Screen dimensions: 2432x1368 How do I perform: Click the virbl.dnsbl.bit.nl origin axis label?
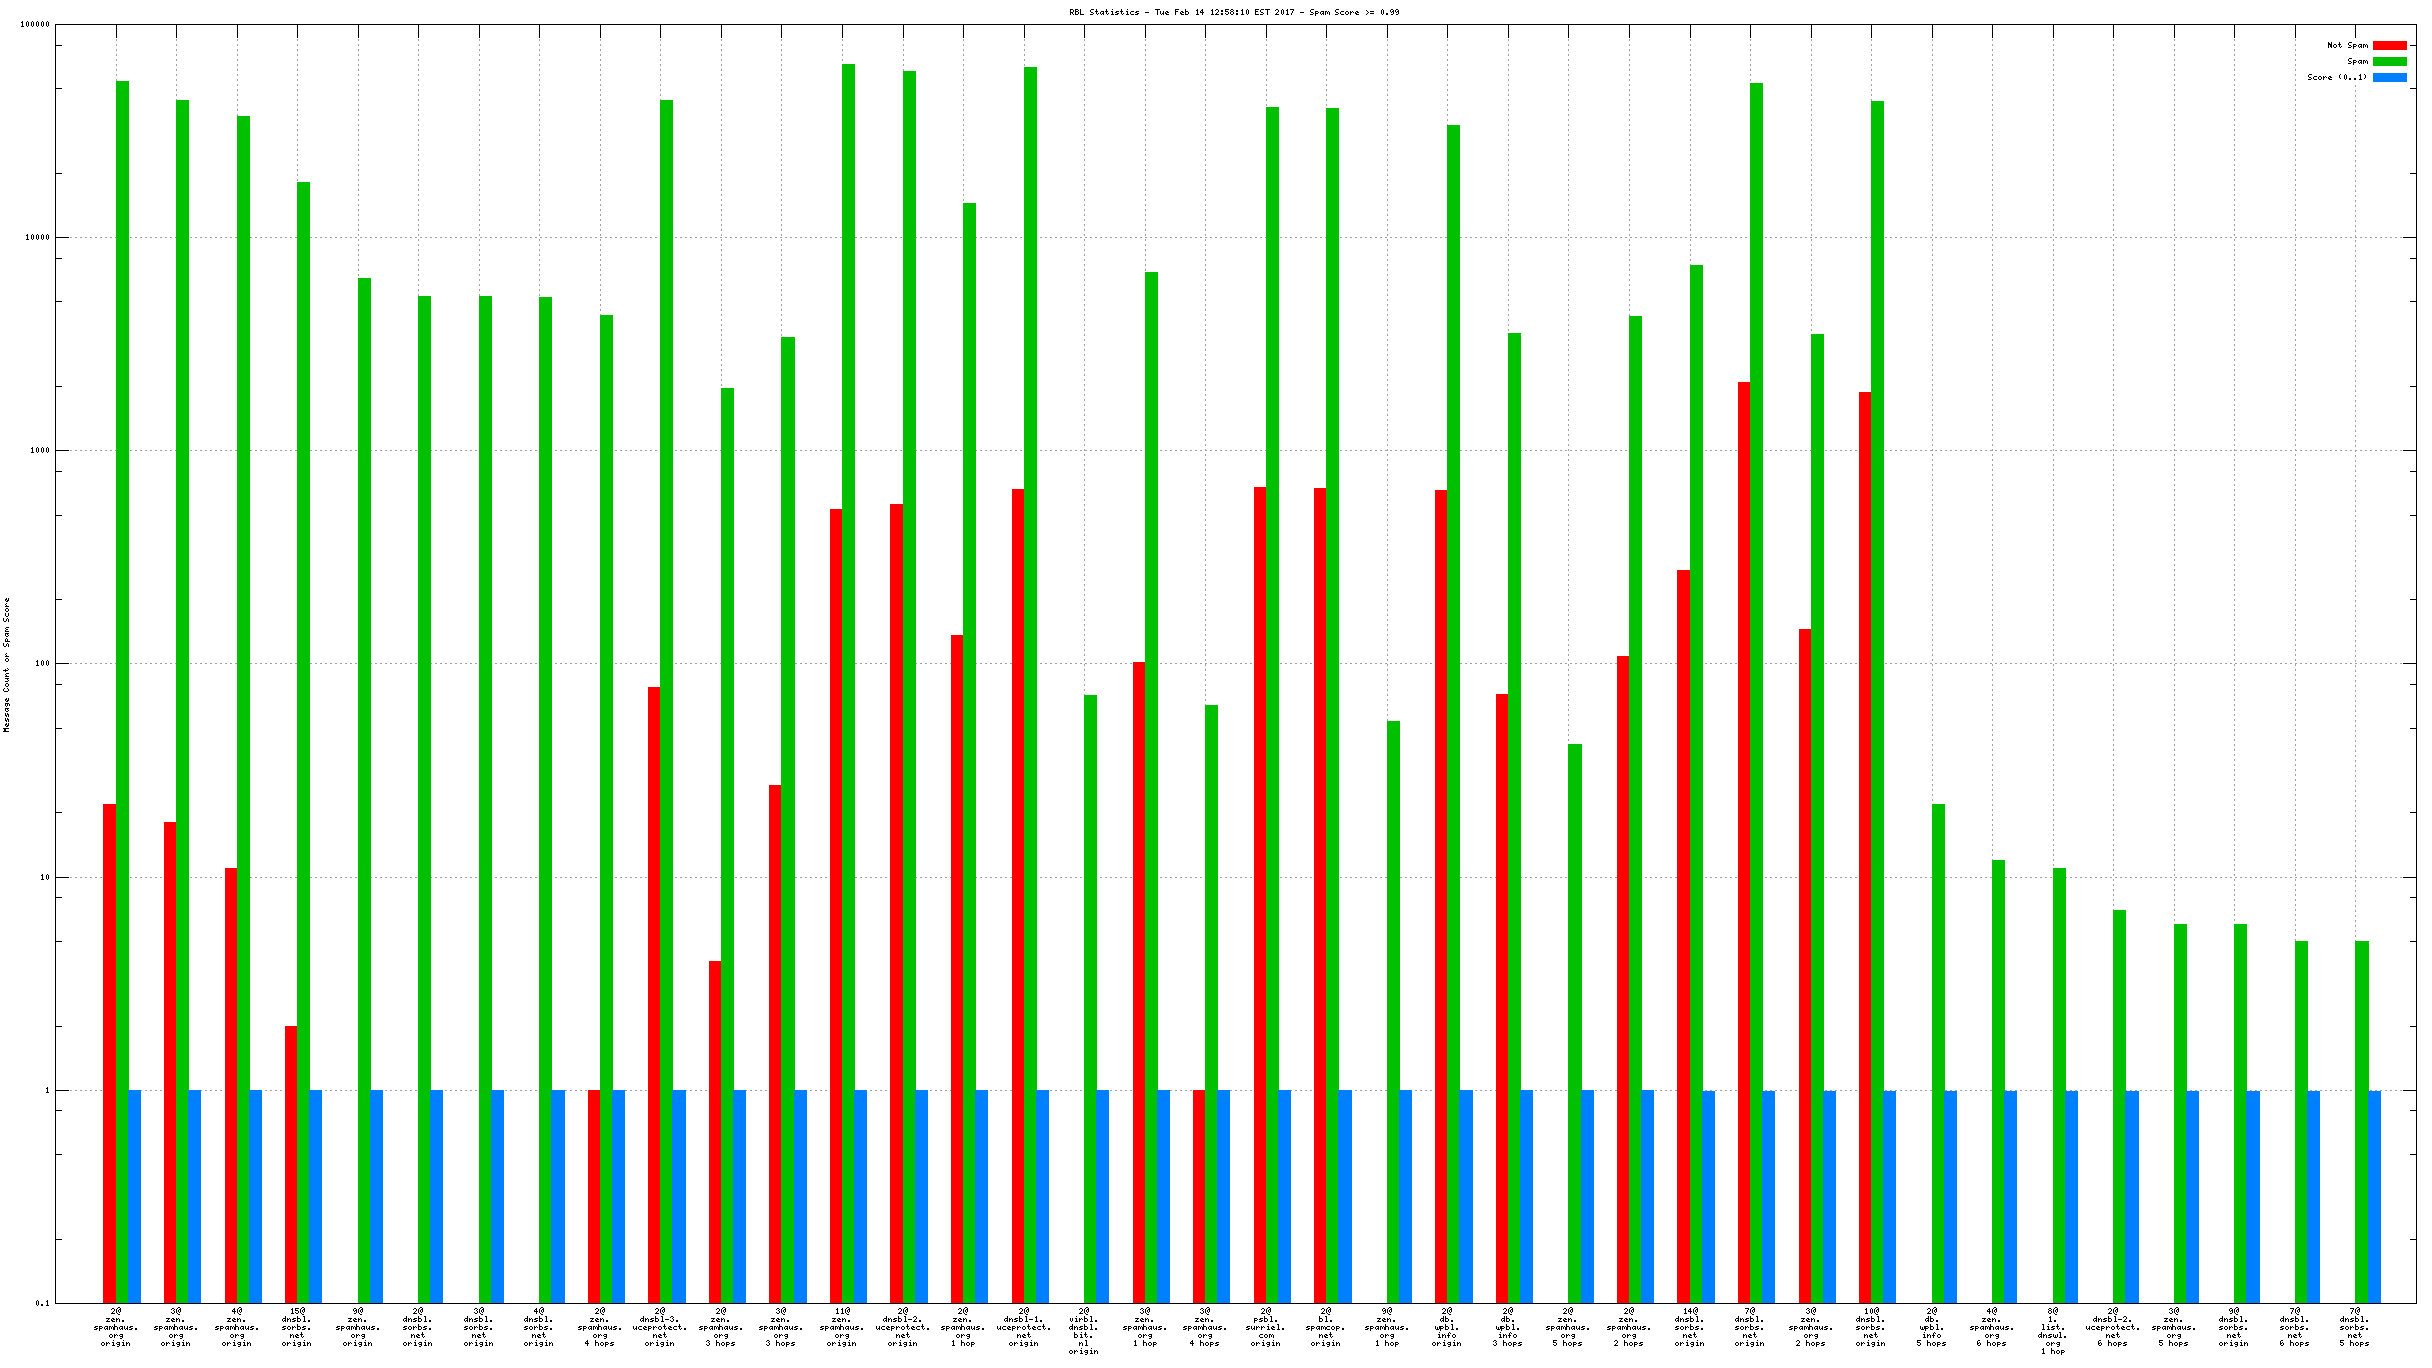(1083, 1331)
